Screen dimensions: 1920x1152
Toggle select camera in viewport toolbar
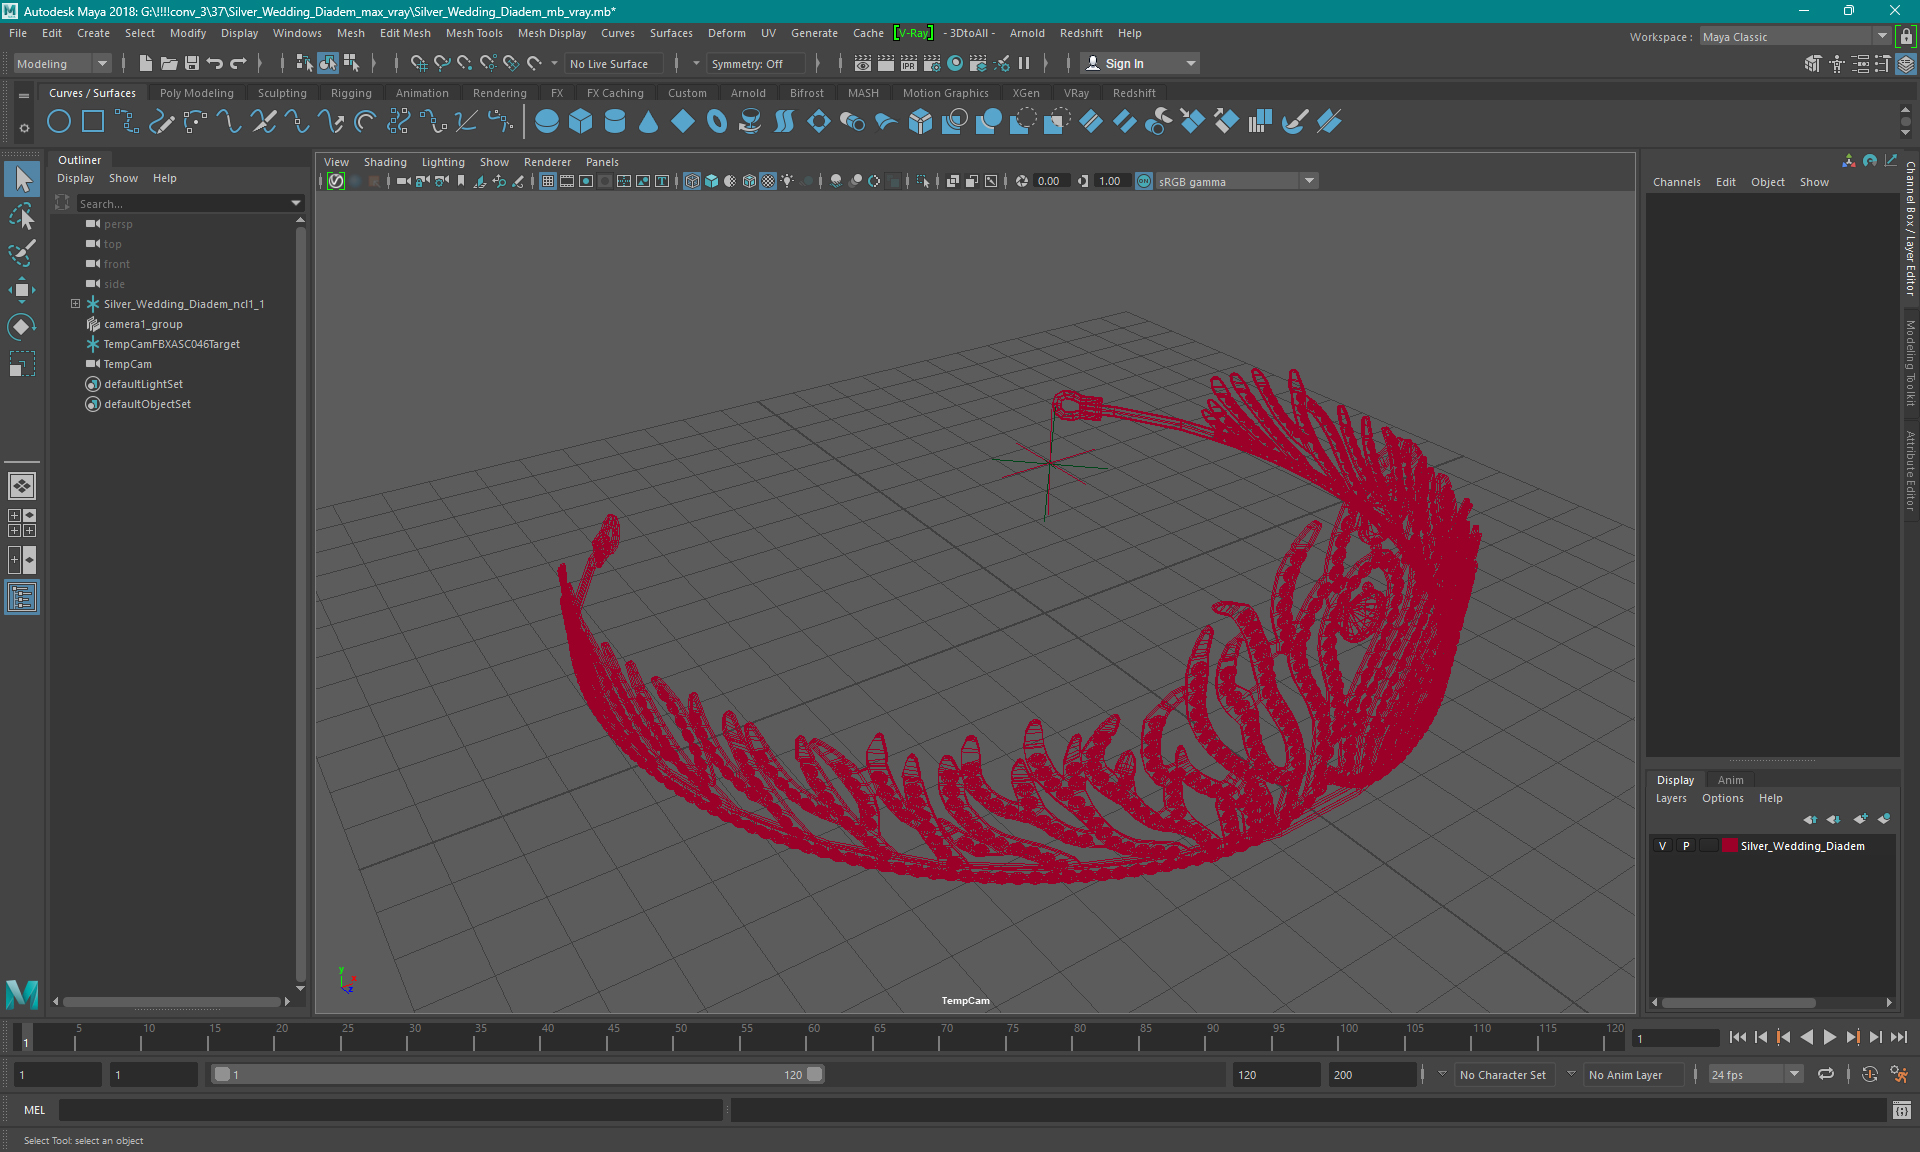pos(403,181)
